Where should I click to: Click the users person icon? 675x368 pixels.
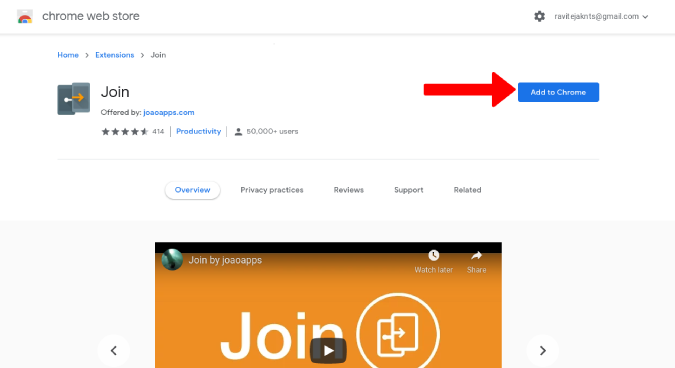238,132
